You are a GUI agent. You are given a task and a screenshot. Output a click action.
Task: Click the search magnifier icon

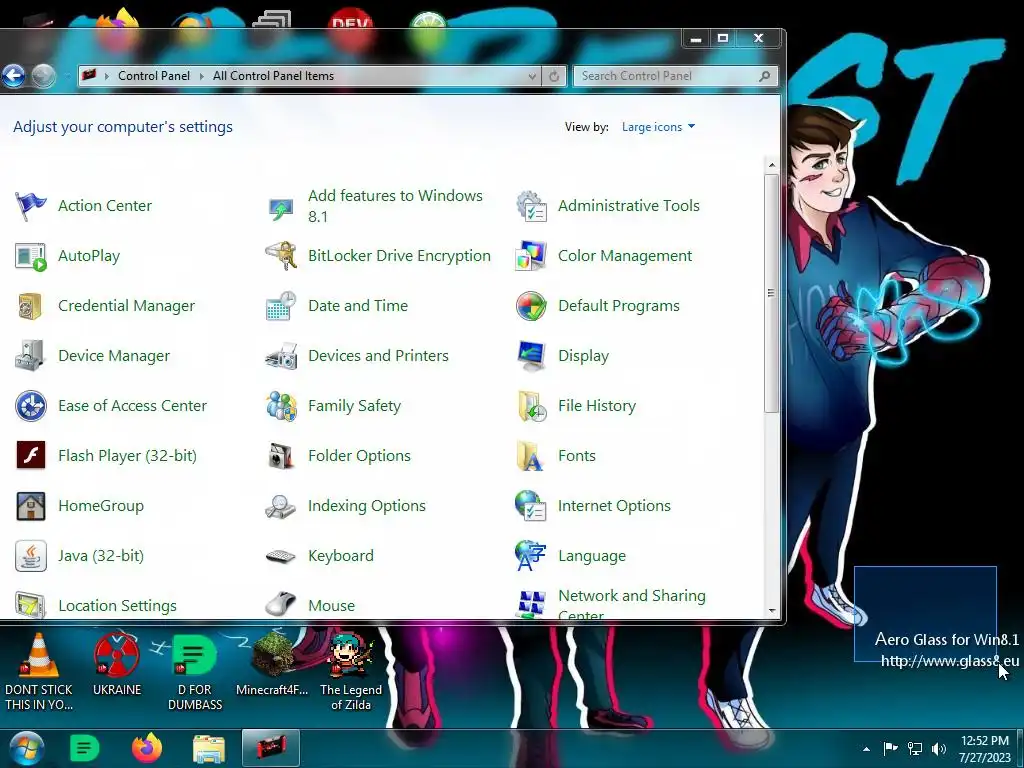[765, 76]
